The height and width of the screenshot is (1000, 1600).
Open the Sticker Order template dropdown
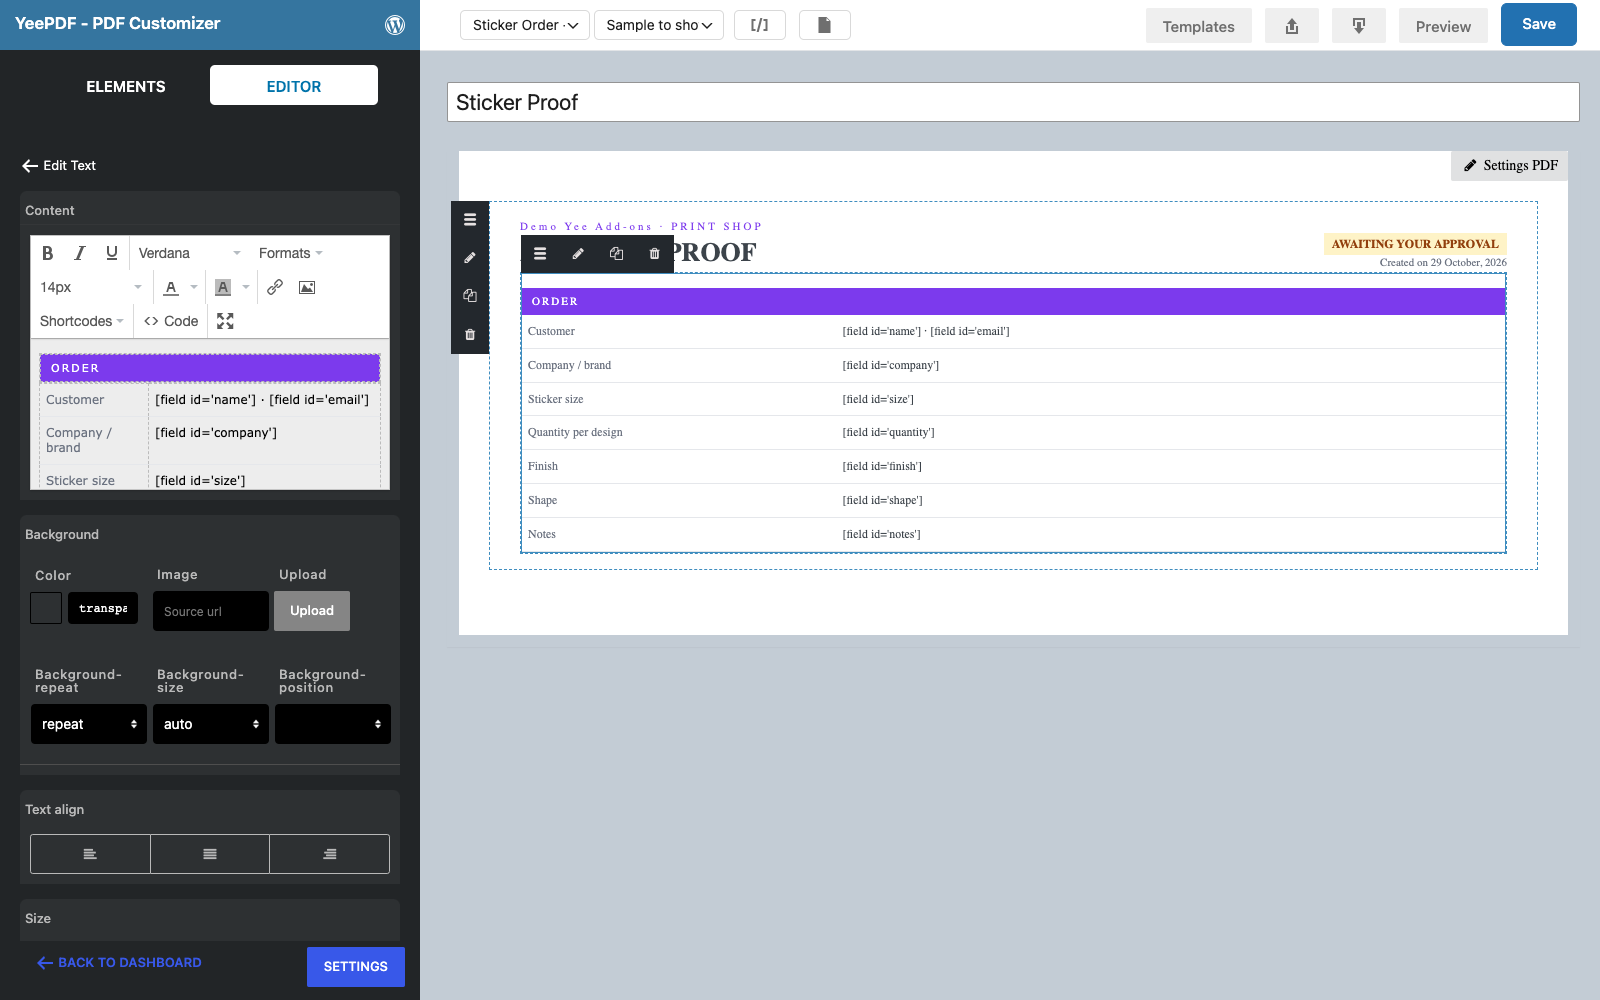[x=525, y=25]
